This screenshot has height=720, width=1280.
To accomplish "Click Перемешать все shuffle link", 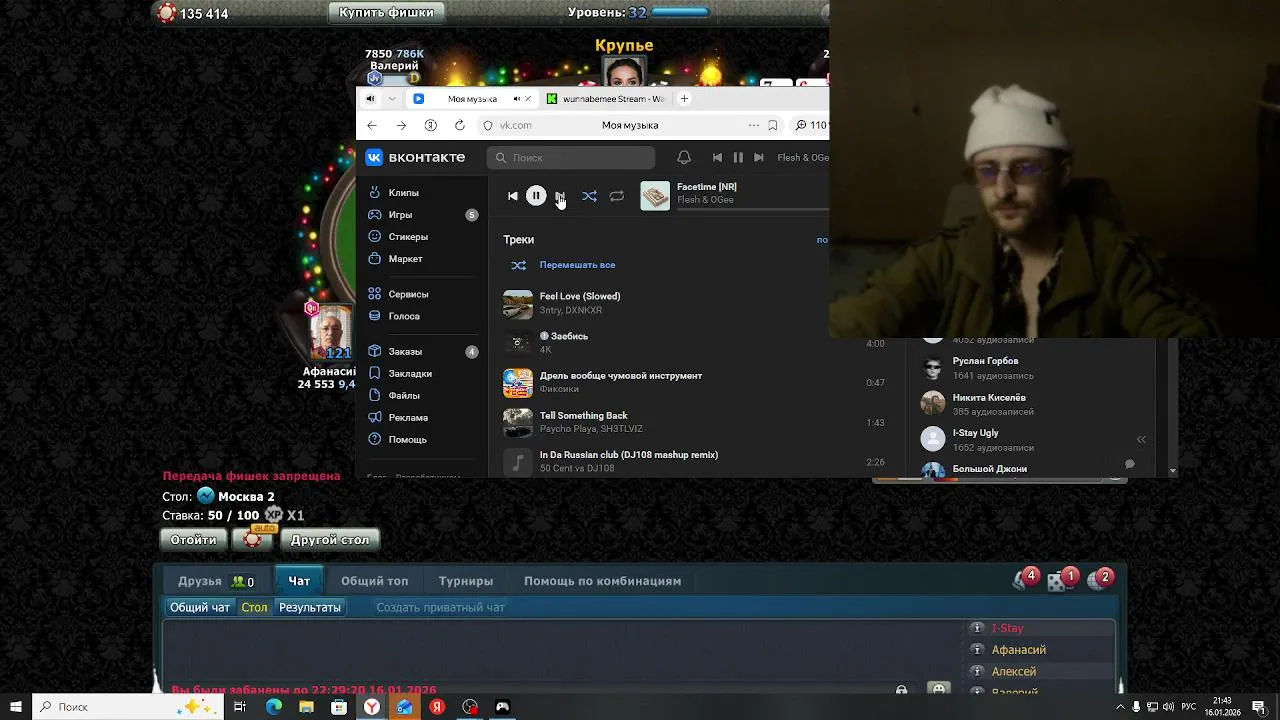I will [x=577, y=265].
